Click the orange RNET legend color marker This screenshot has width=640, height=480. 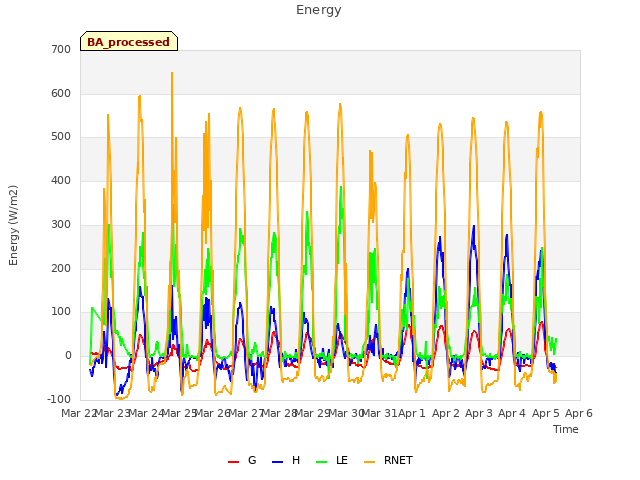click(369, 462)
